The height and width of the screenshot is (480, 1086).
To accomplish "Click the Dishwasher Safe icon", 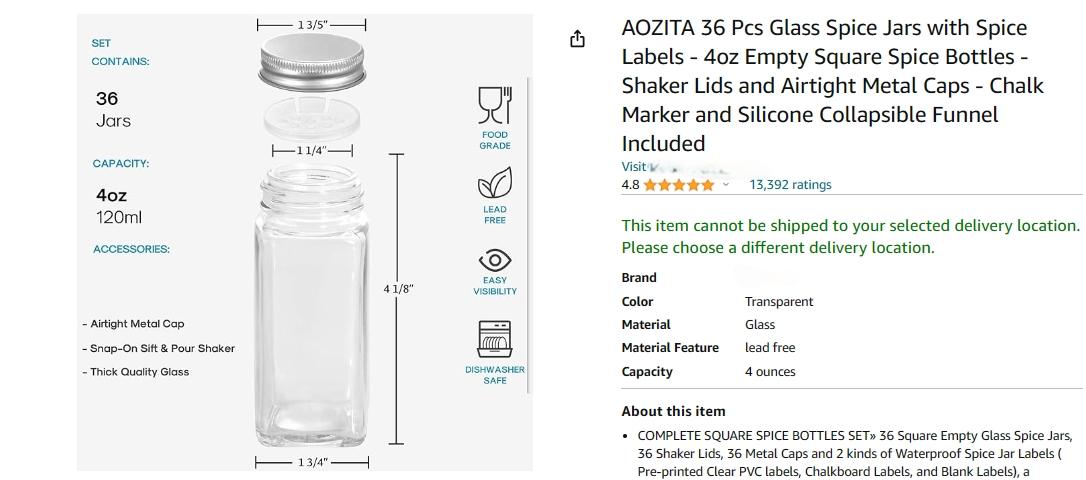I will pyautogui.click(x=495, y=339).
